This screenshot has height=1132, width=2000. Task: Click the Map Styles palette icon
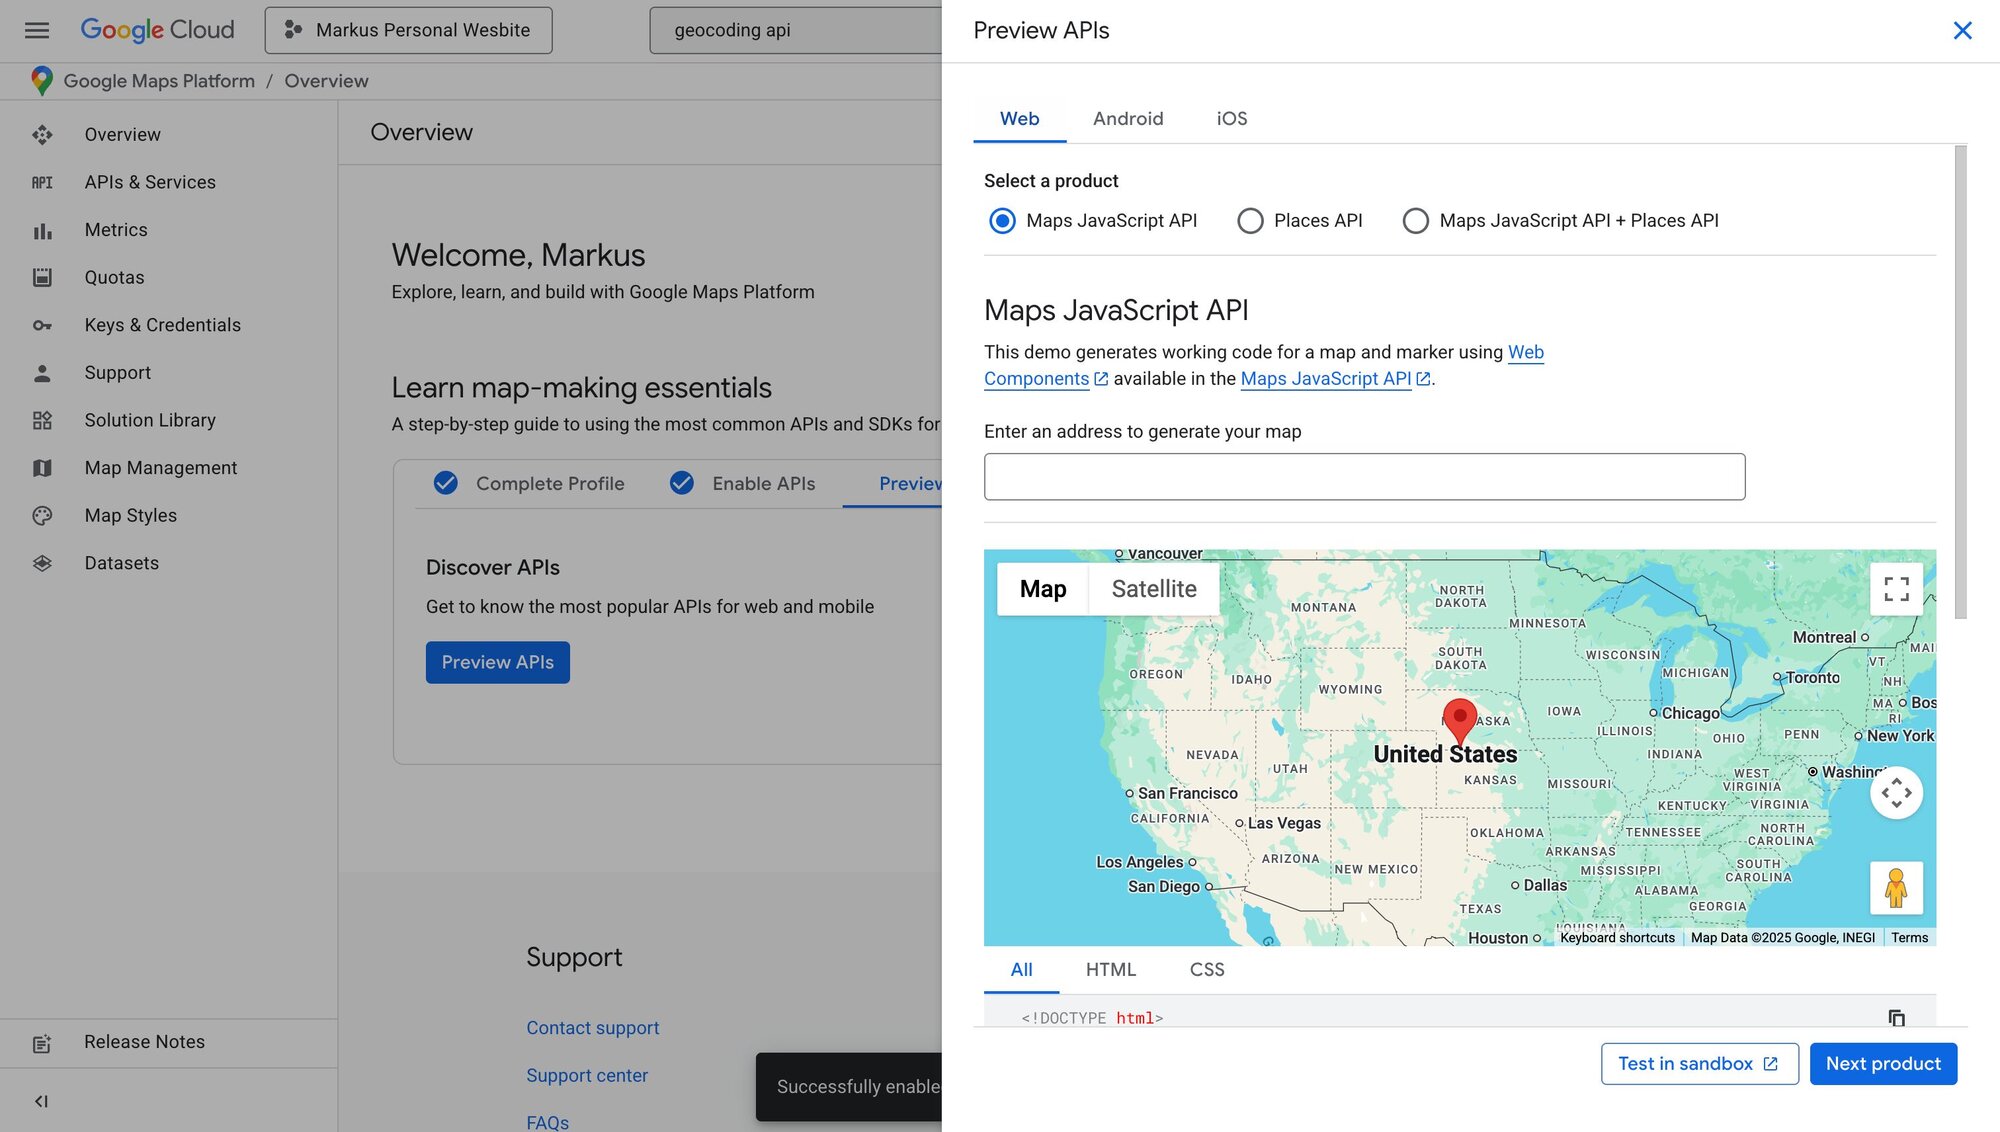[42, 515]
